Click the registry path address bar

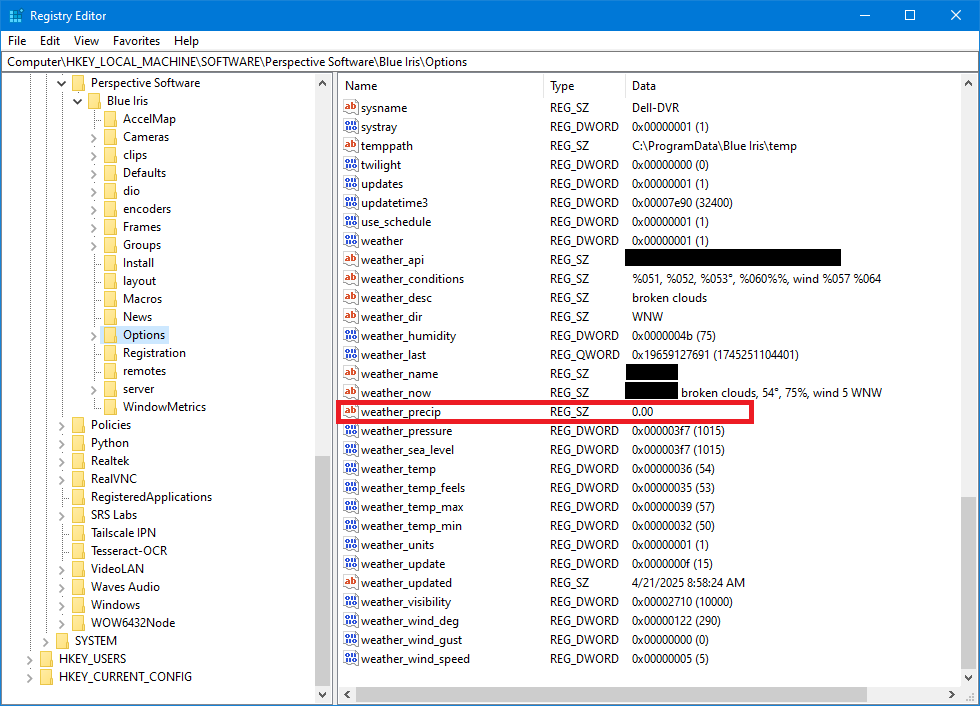coord(490,62)
